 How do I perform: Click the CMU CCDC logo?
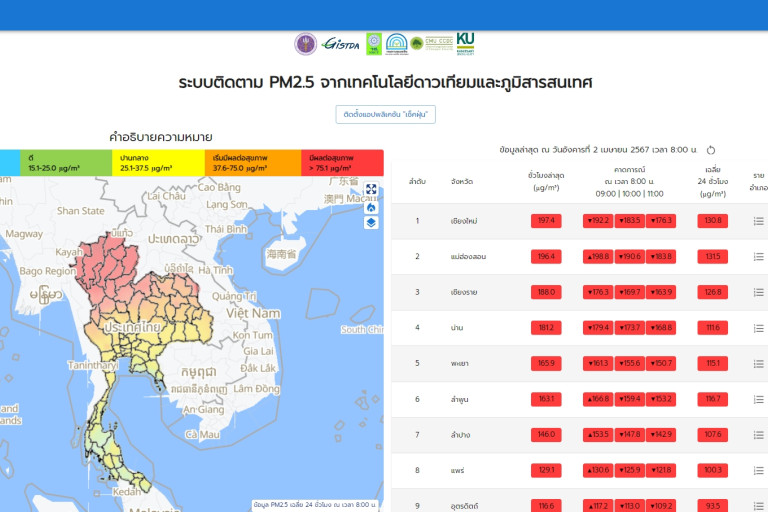[438, 43]
